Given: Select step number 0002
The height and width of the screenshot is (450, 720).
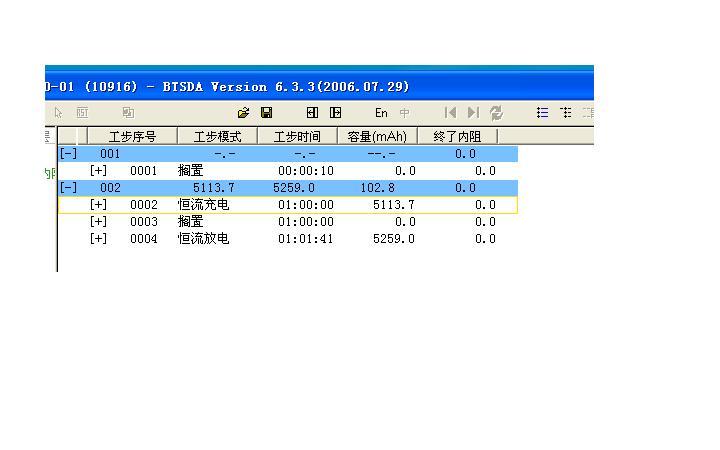Looking at the screenshot, I should point(144,205).
